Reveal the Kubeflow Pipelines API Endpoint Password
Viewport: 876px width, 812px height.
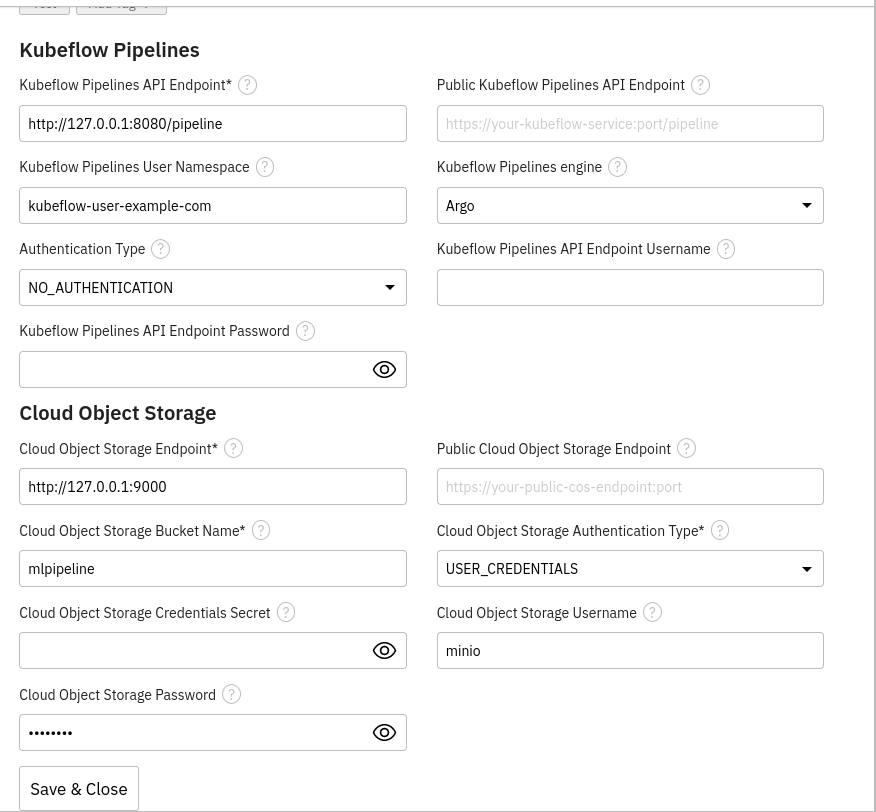[384, 370]
